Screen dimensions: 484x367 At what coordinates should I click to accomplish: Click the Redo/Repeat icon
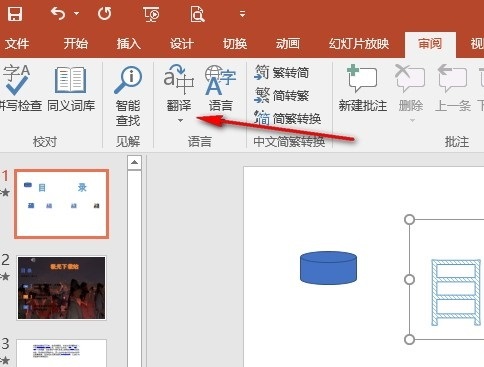coord(105,14)
